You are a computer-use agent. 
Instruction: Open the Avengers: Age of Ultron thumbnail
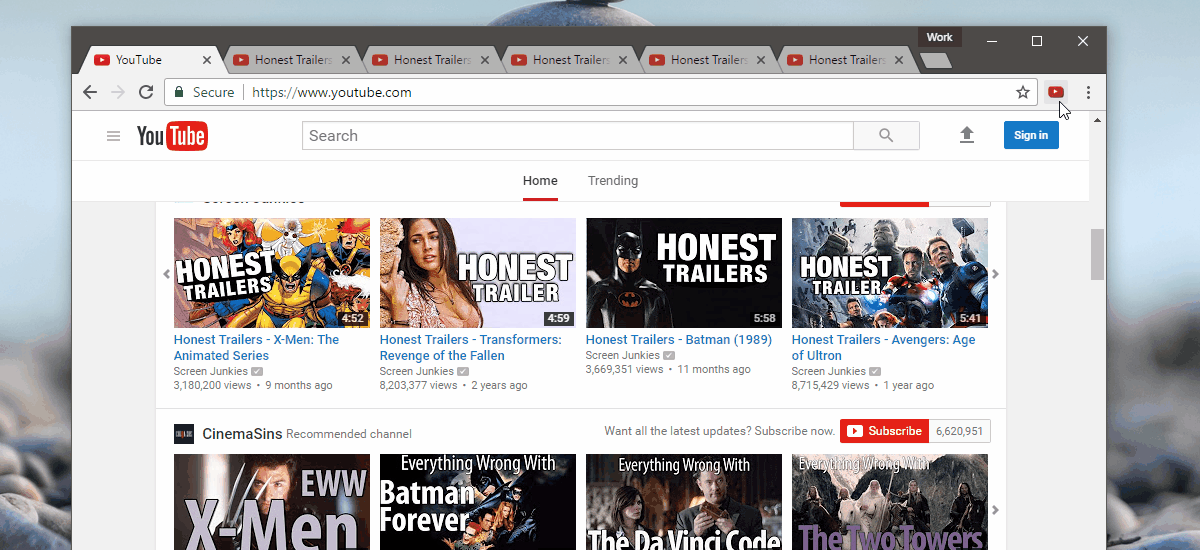pyautogui.click(x=889, y=273)
